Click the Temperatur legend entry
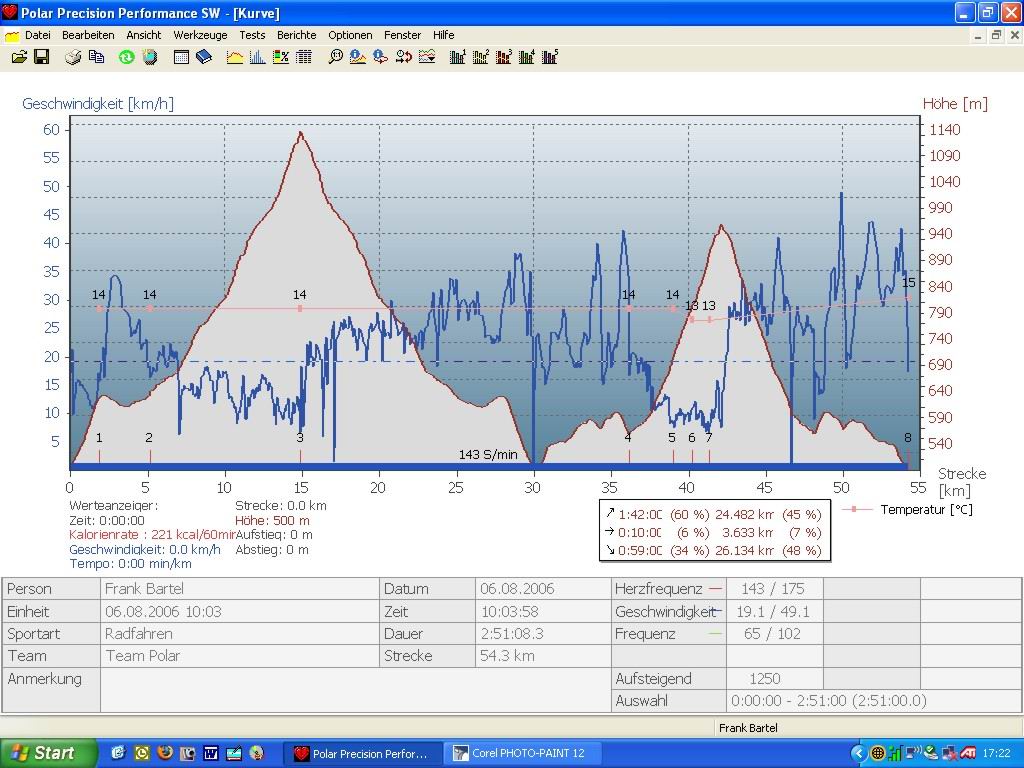 925,510
